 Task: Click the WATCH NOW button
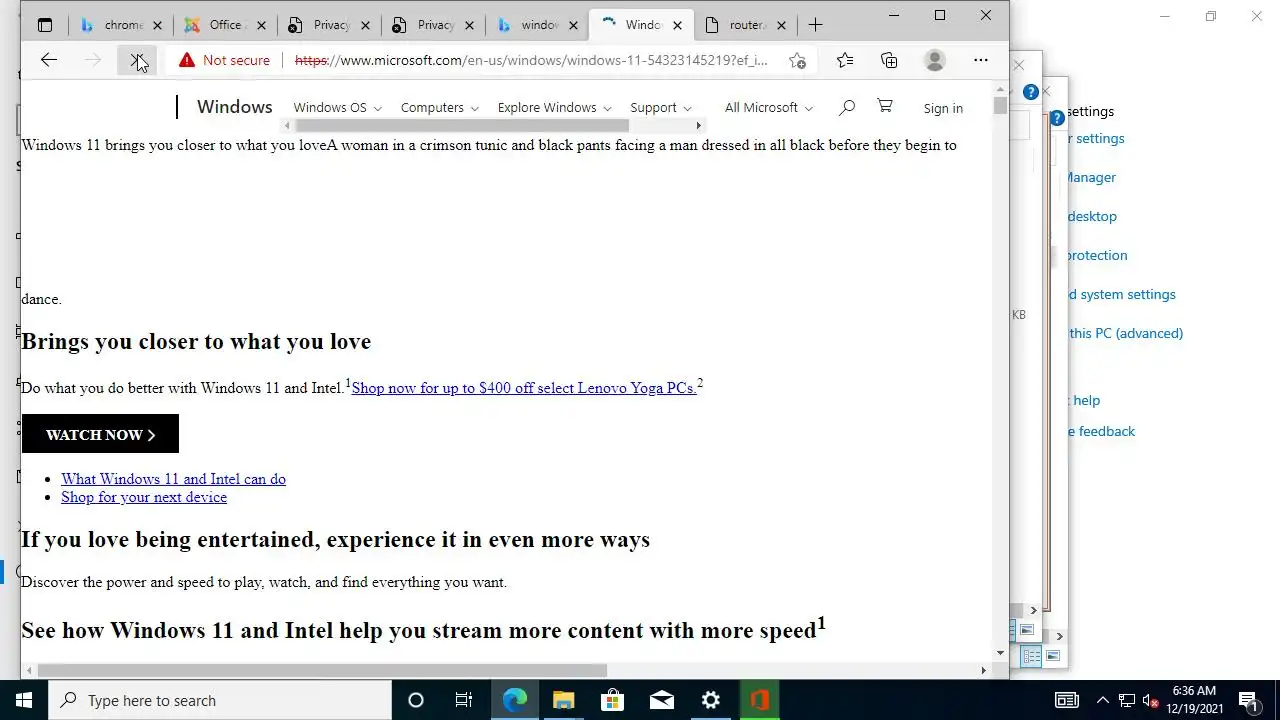pyautogui.click(x=100, y=434)
